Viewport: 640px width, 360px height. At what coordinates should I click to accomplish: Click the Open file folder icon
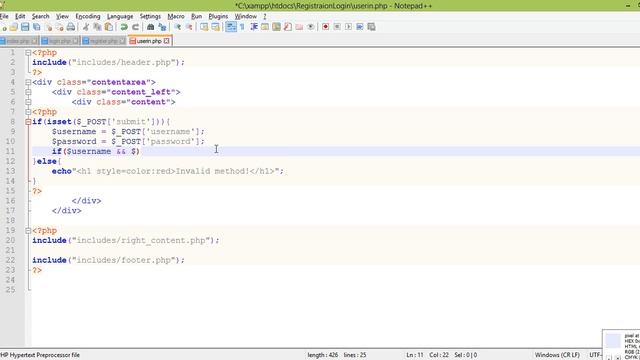click(x=14, y=27)
